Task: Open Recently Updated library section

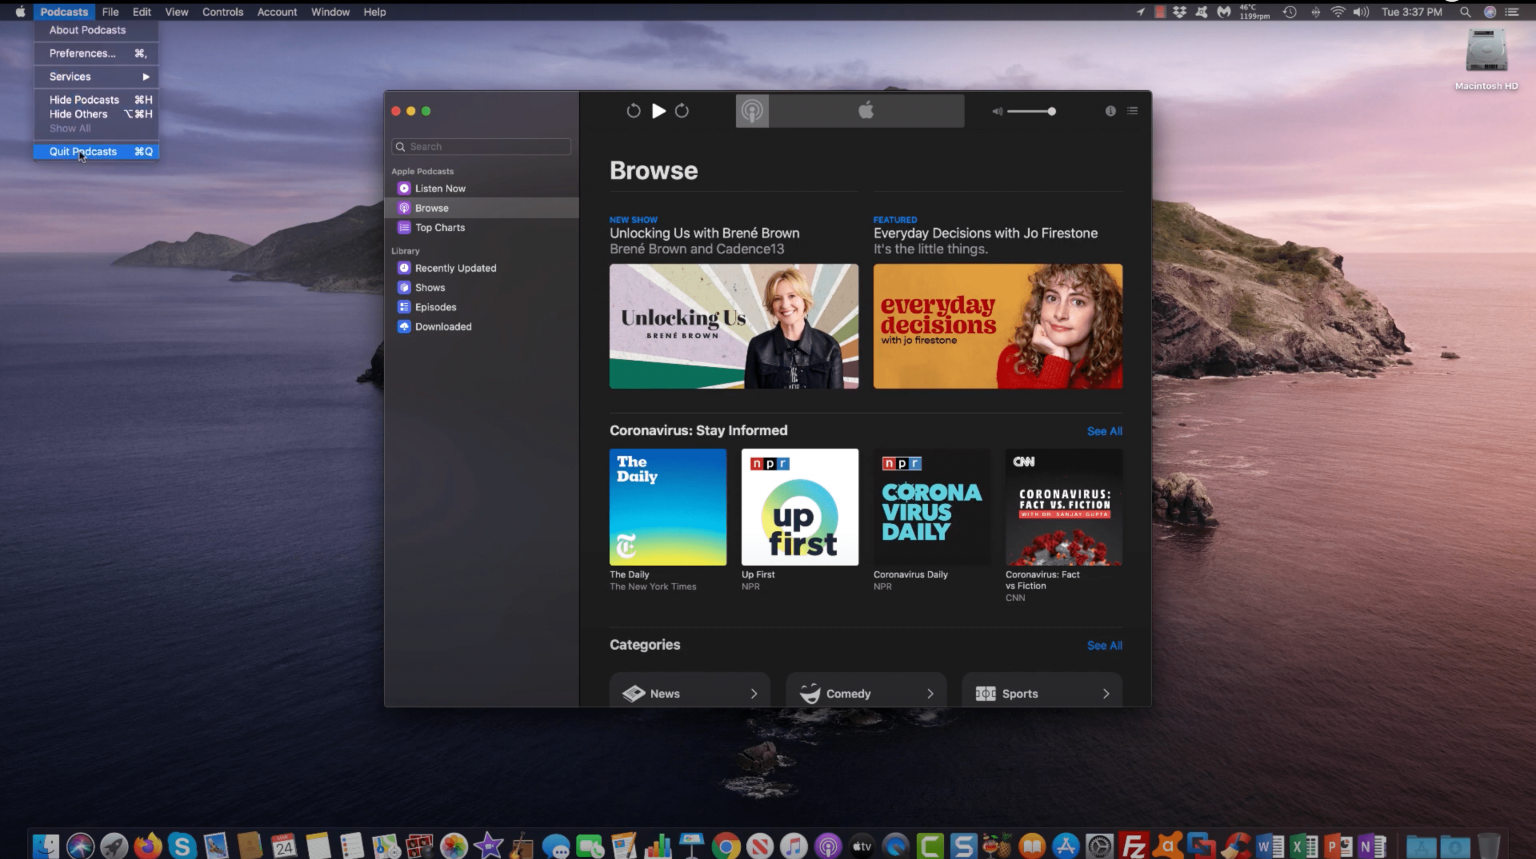Action: (x=455, y=267)
